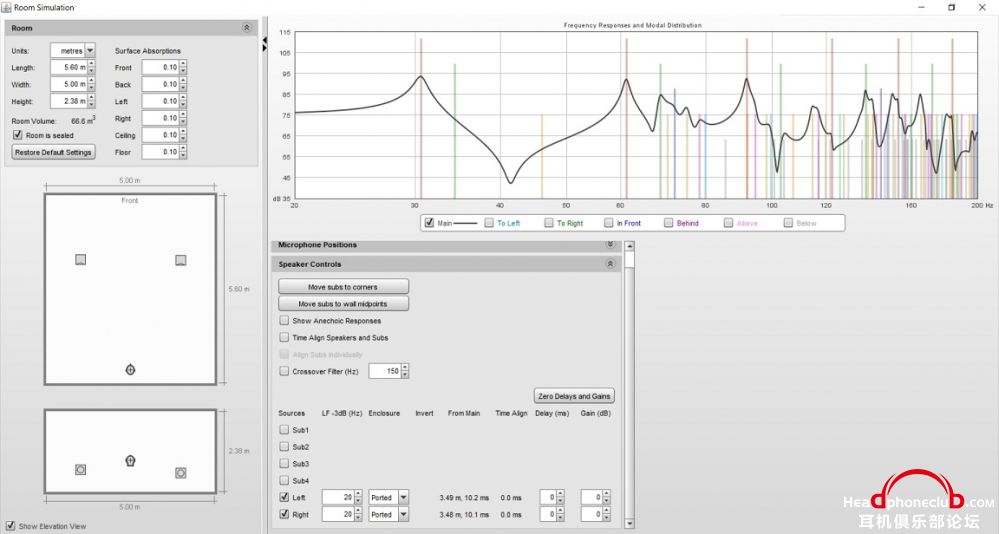999x534 pixels.
Task: Click Zero Delays and Gains
Action: [574, 396]
